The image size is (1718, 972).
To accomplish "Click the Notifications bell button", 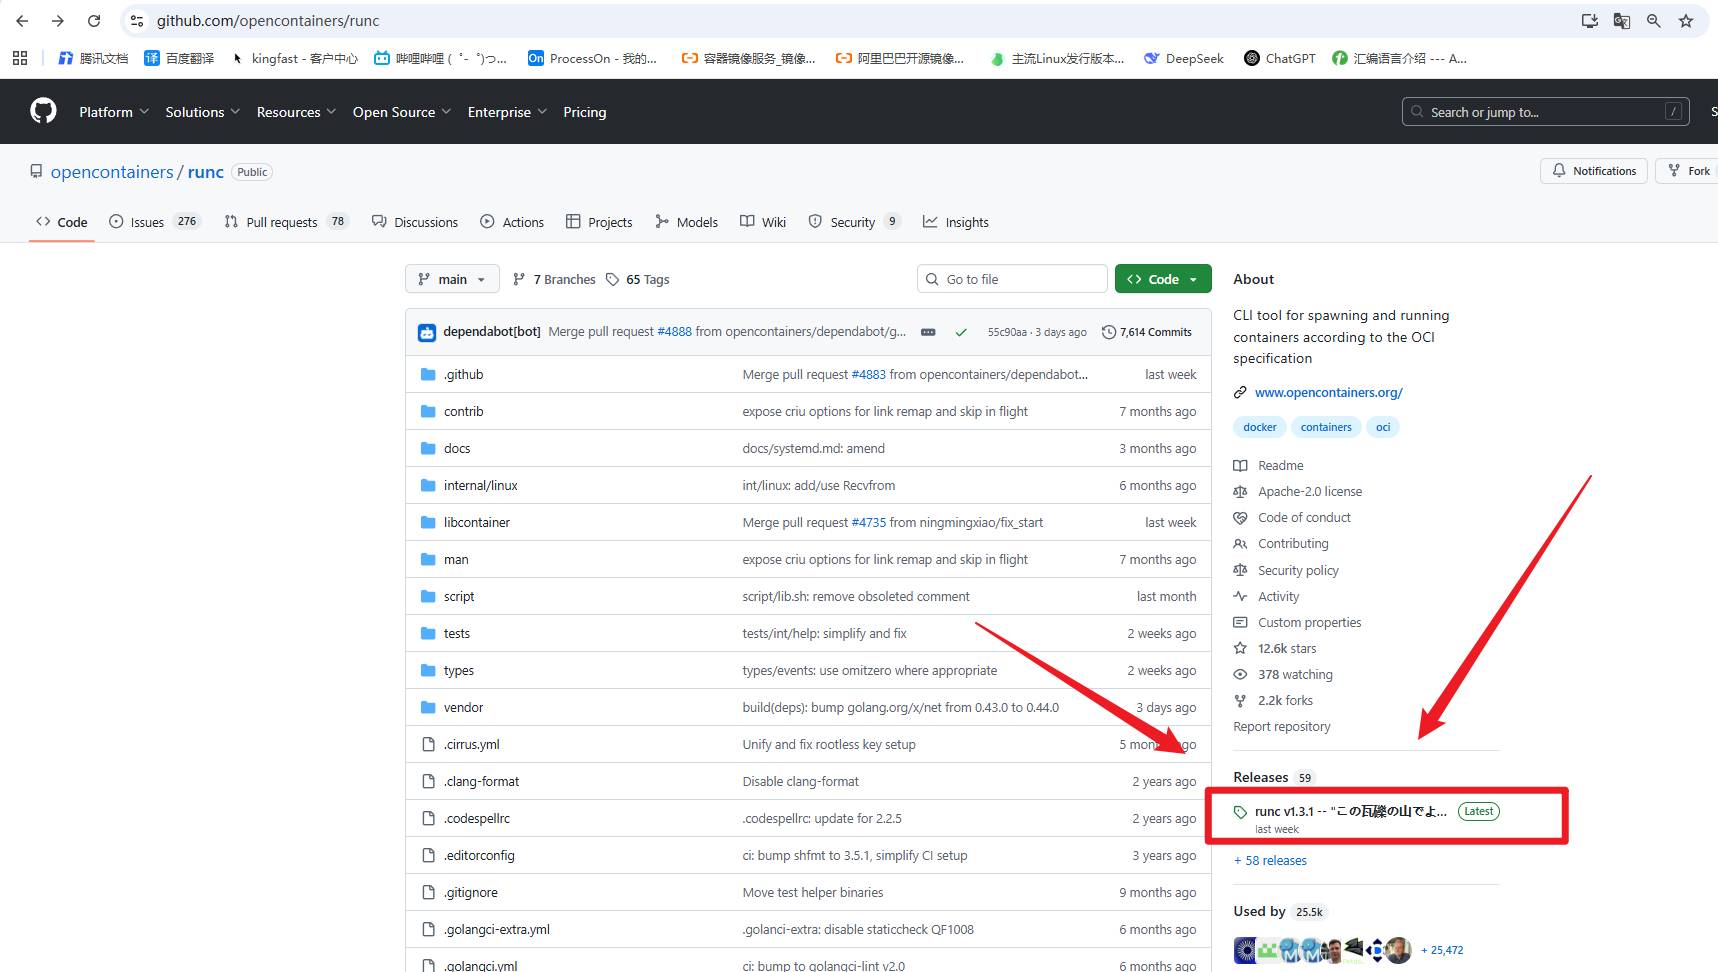I will pyautogui.click(x=1594, y=171).
